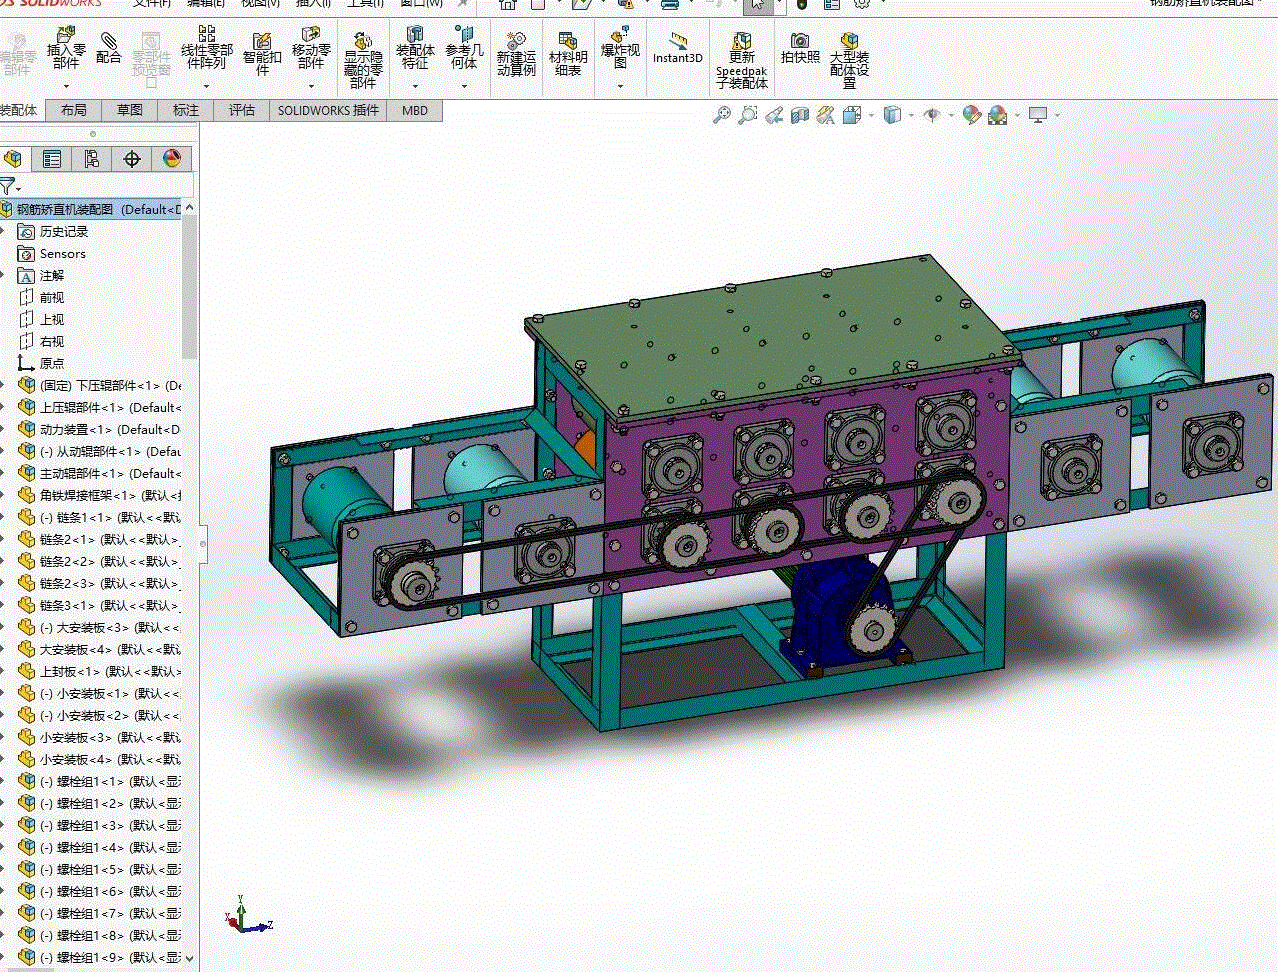Switch to the 草图 (Sketch) tab
This screenshot has height=972, width=1278.
point(130,110)
